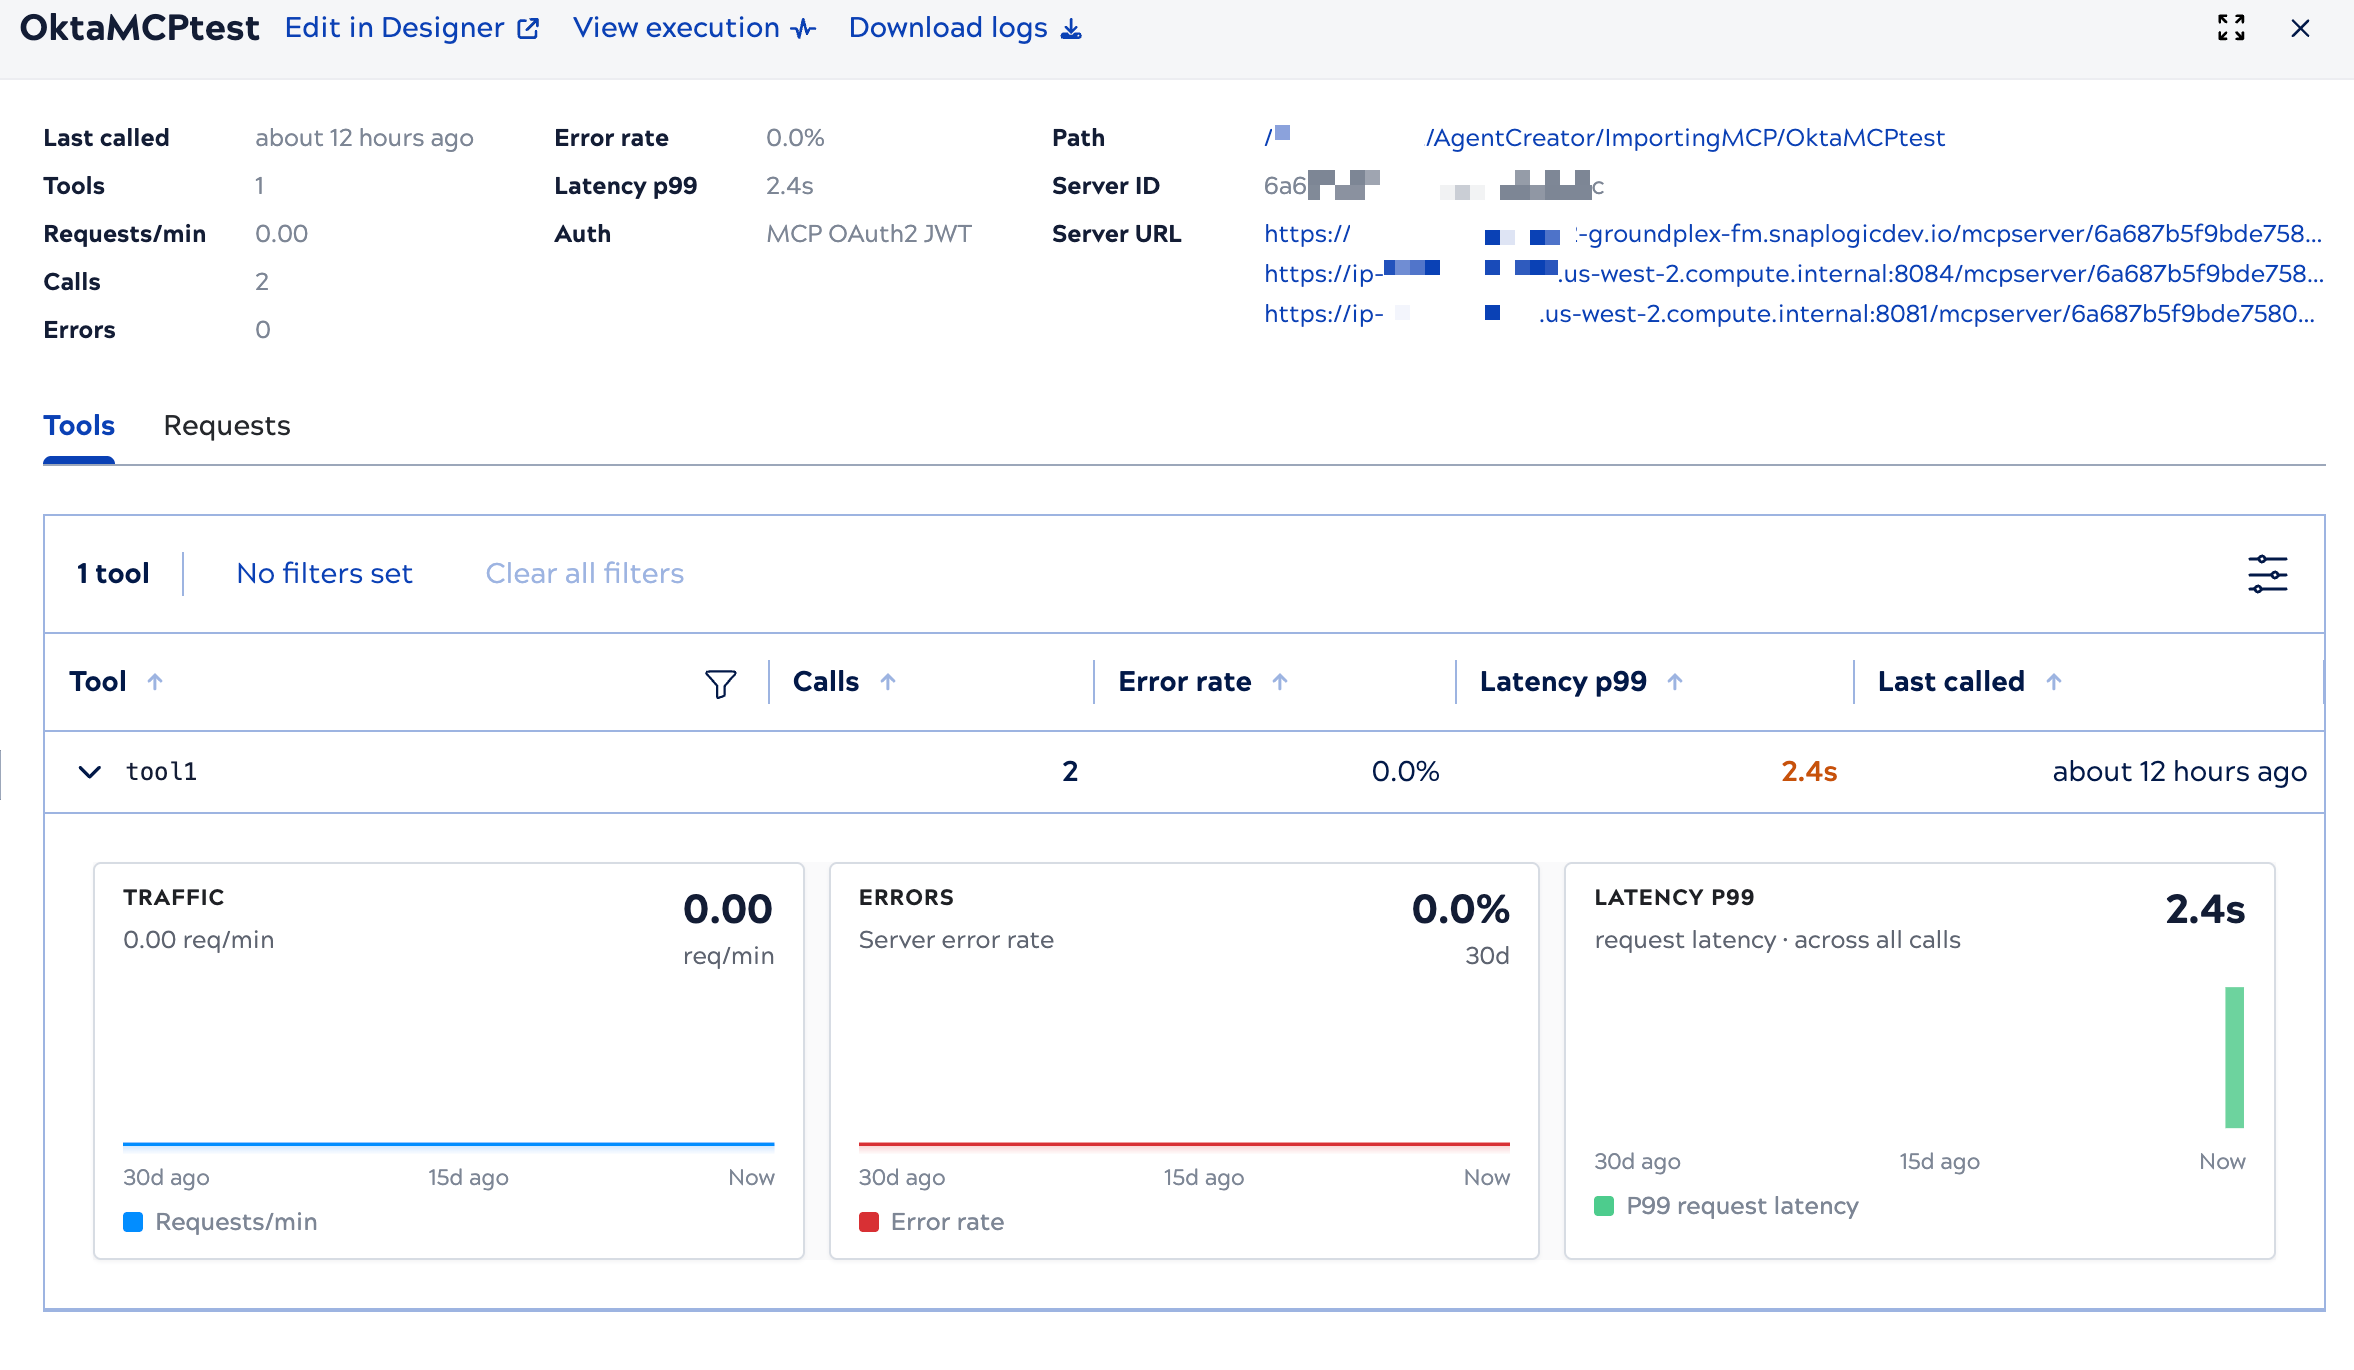Screen dimensions: 2354x1370
Task: Open the AgentCreator/ImportingMCP/OktaMCPtest path link
Action: tap(1685, 138)
